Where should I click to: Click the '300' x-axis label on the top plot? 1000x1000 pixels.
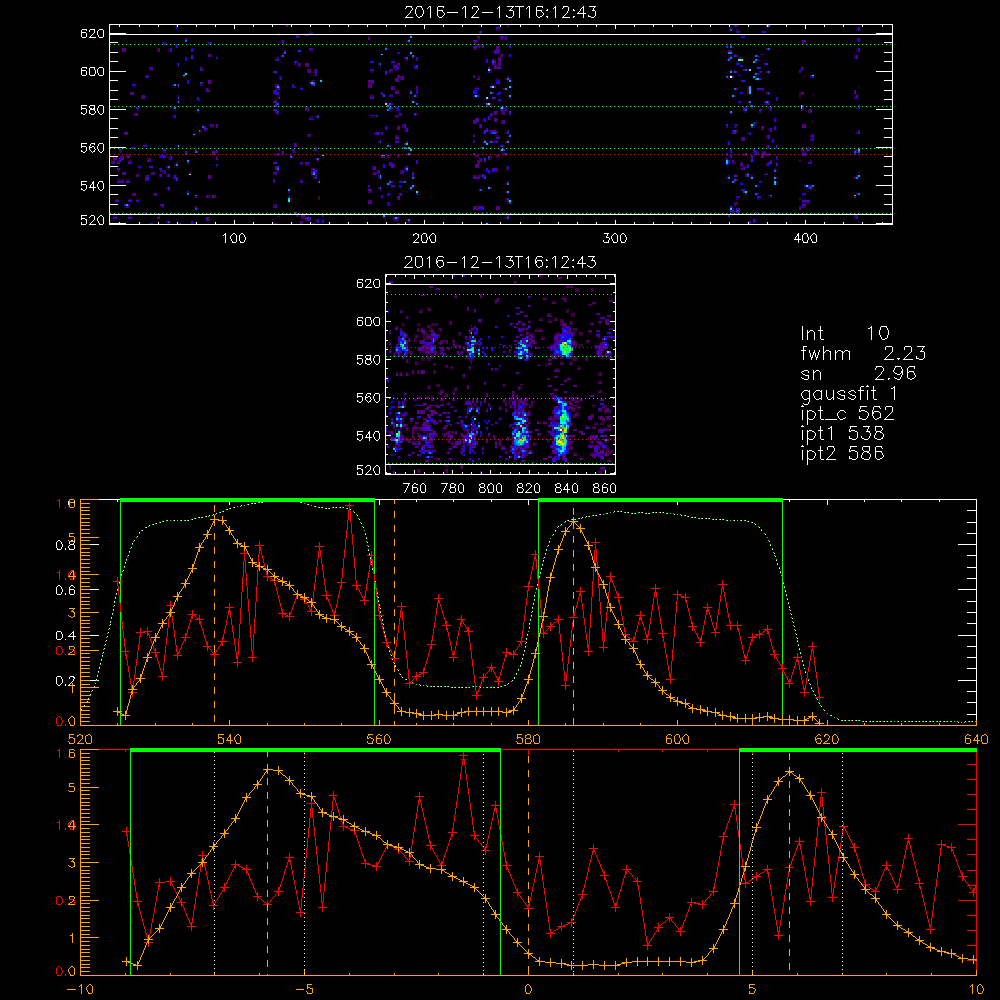click(615, 239)
